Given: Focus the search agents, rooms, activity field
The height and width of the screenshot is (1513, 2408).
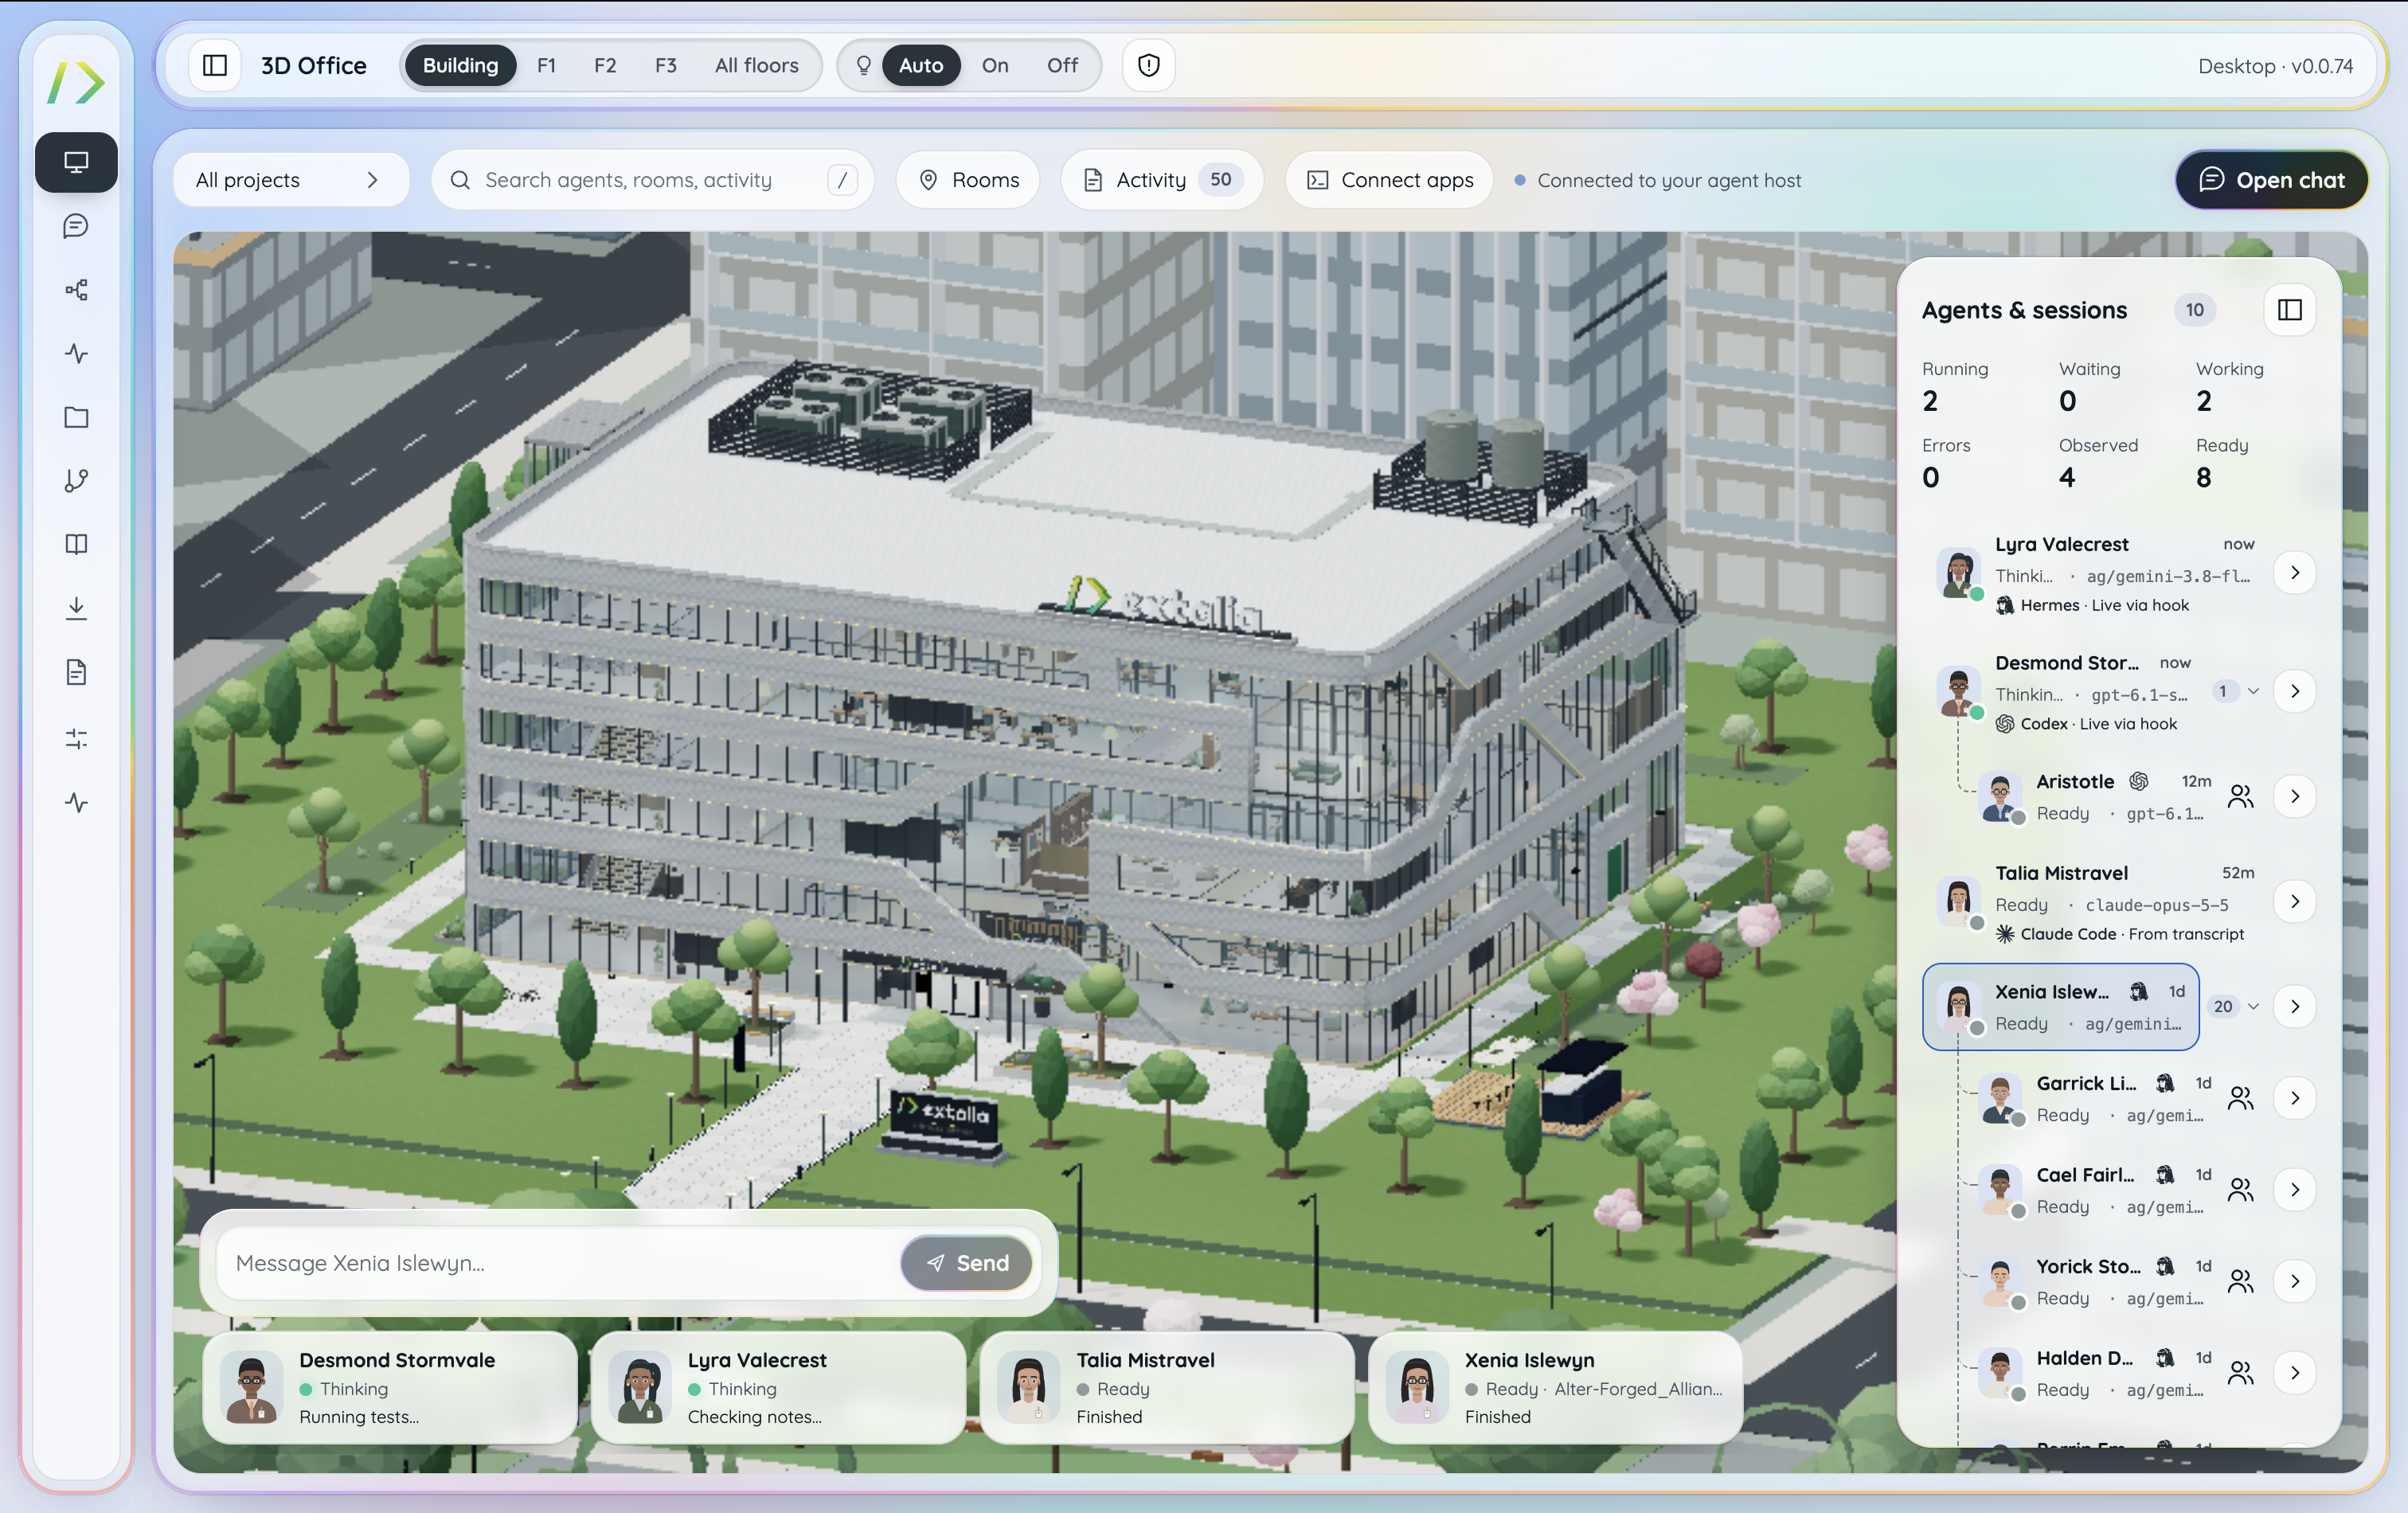Looking at the screenshot, I should pyautogui.click(x=653, y=180).
